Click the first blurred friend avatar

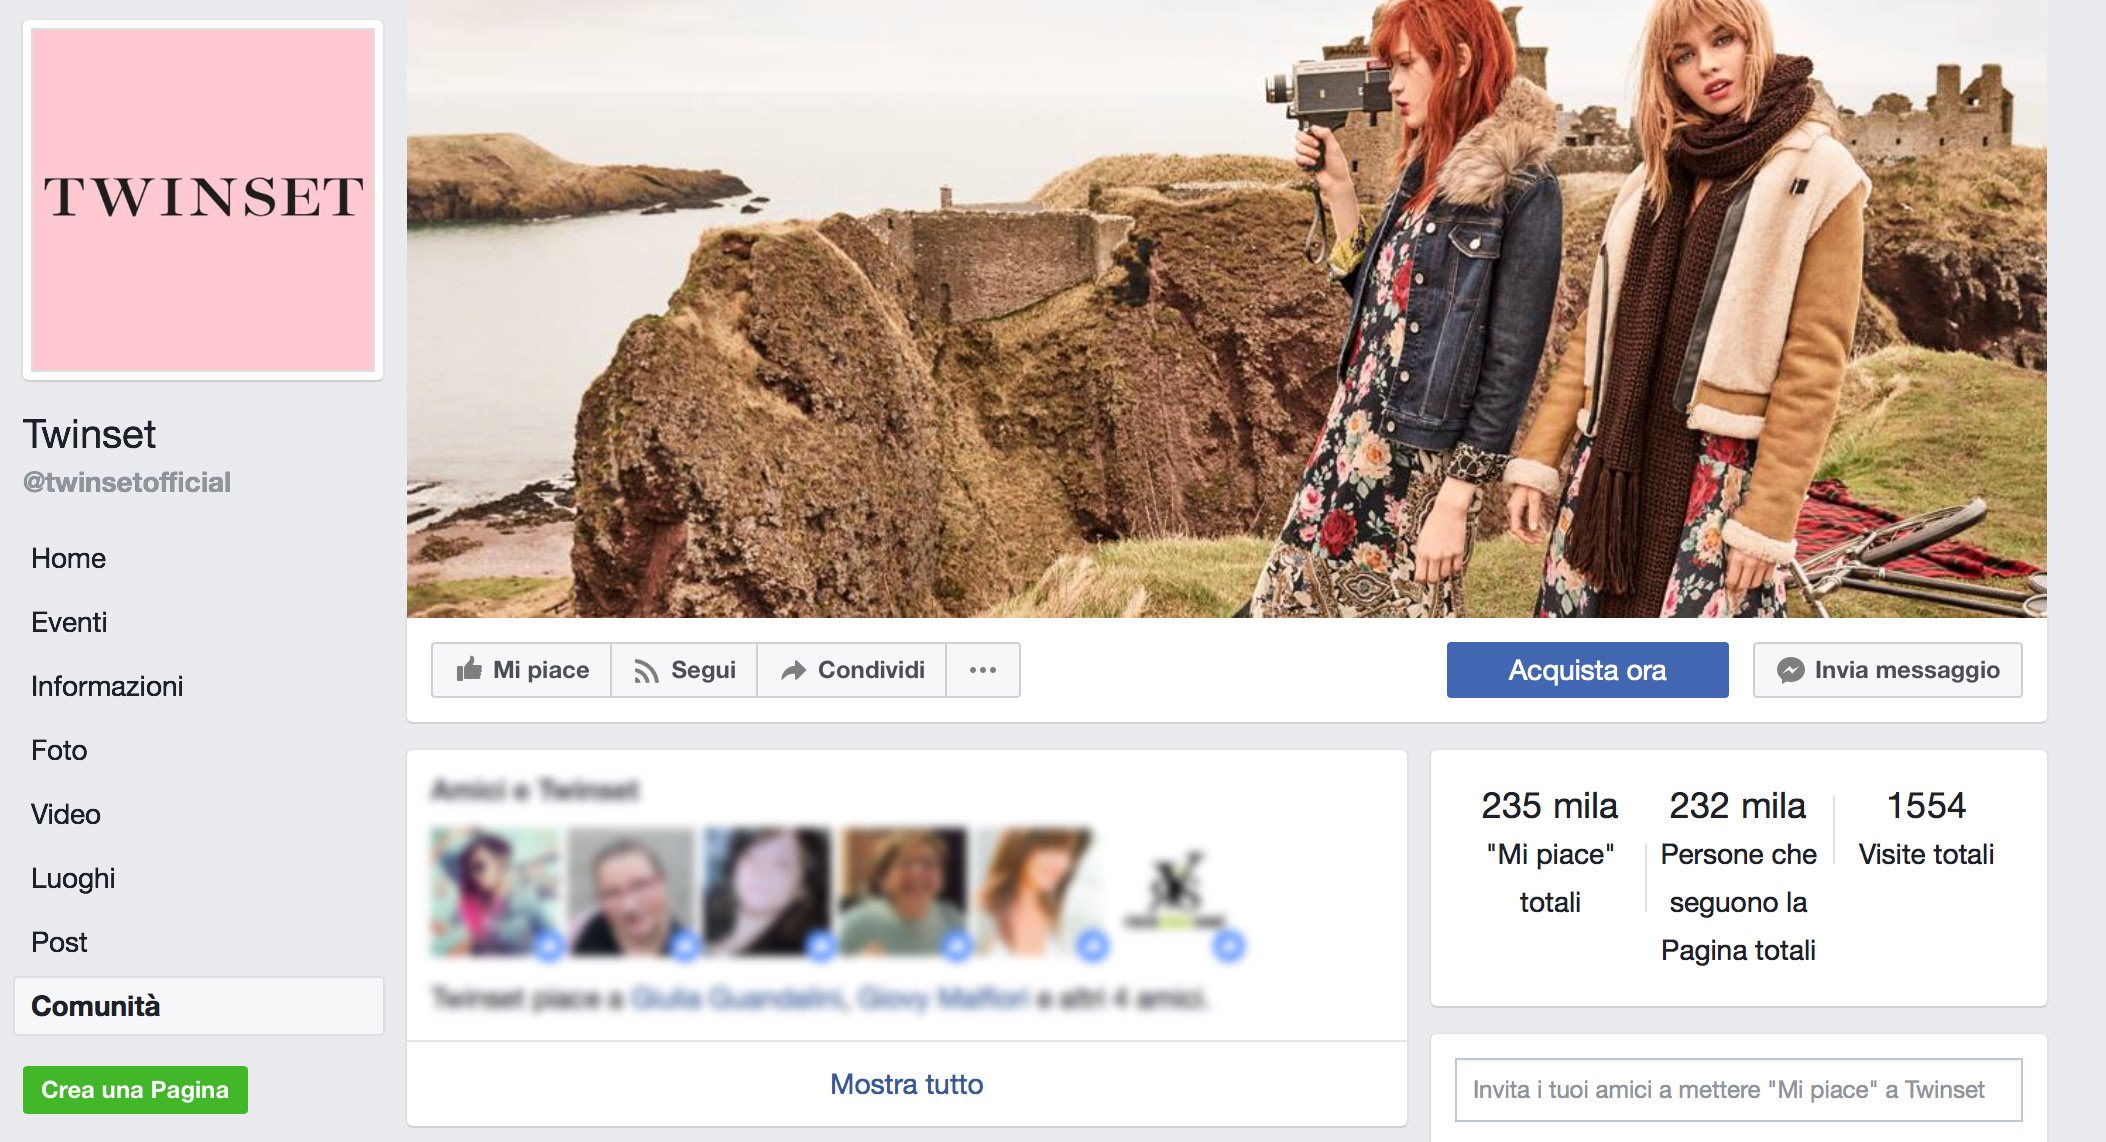[x=495, y=890]
